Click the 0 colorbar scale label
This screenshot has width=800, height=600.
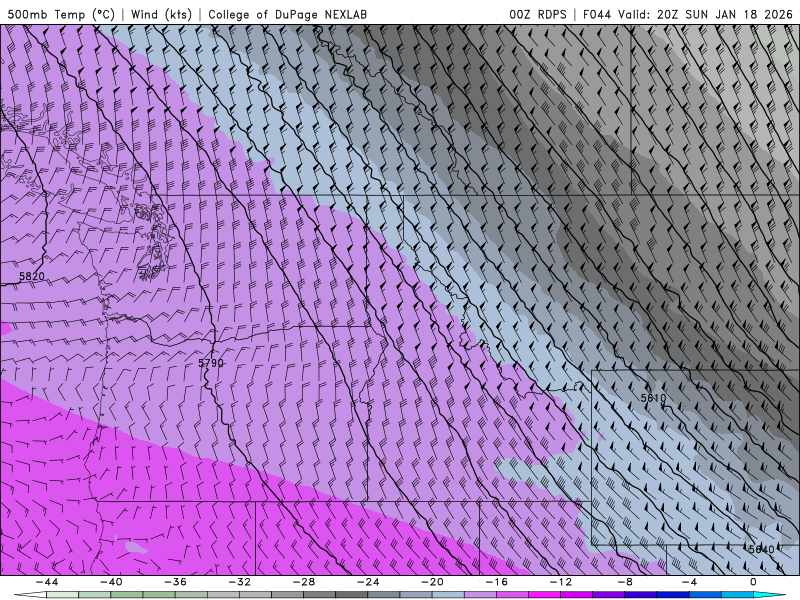[x=753, y=582]
